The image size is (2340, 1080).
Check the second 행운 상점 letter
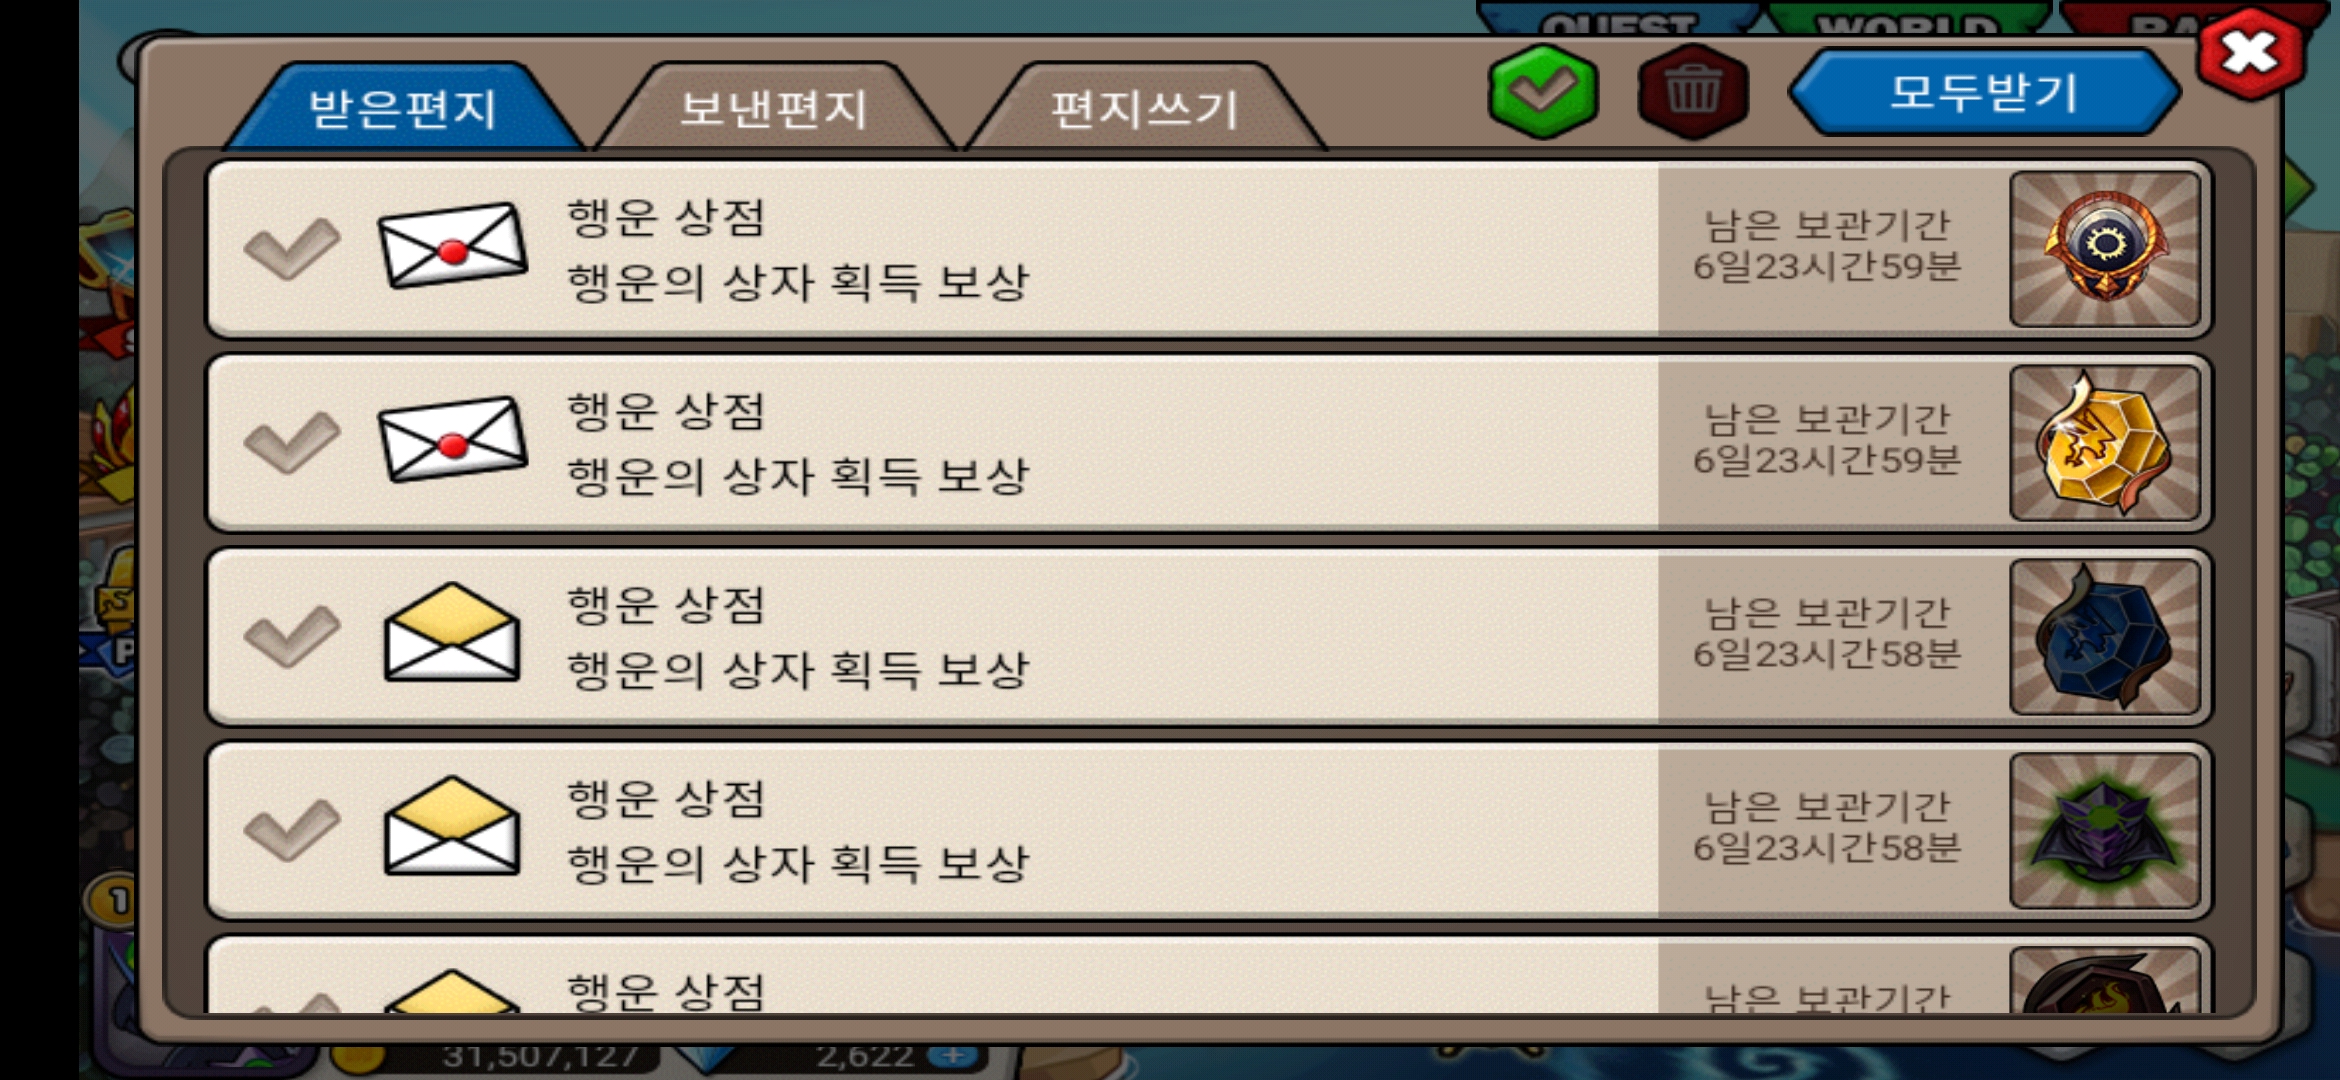[x=292, y=442]
